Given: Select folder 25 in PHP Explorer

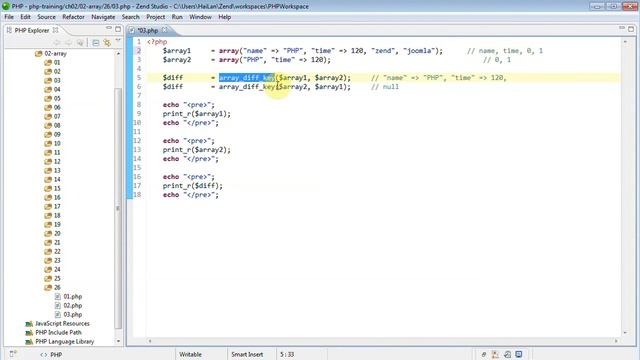Looking at the screenshot, I should pos(57,278).
